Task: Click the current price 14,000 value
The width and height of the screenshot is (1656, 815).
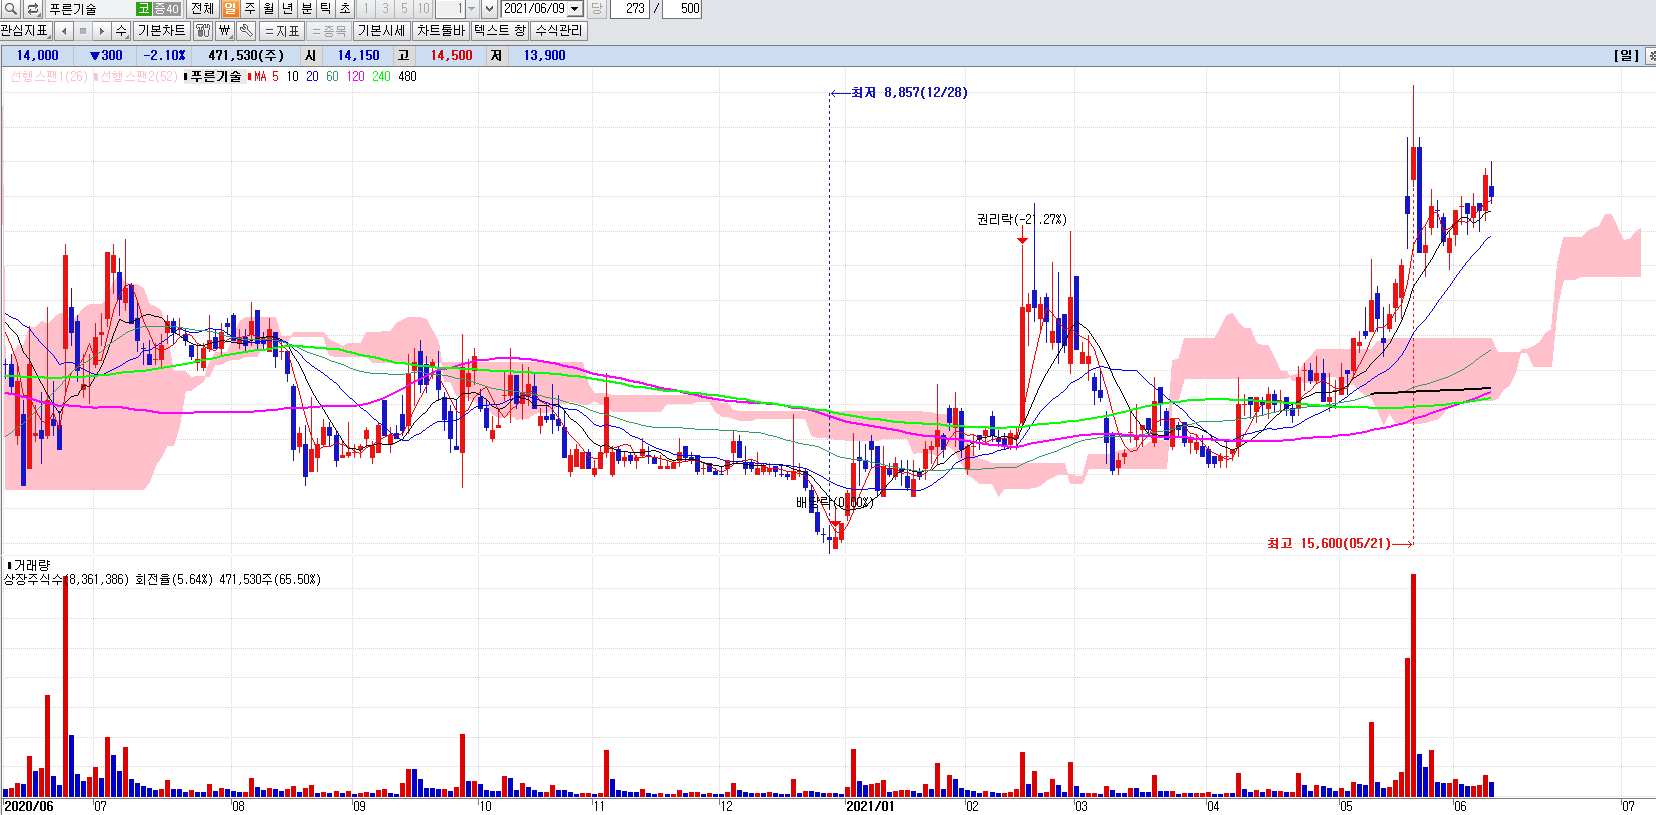Action: click(38, 56)
